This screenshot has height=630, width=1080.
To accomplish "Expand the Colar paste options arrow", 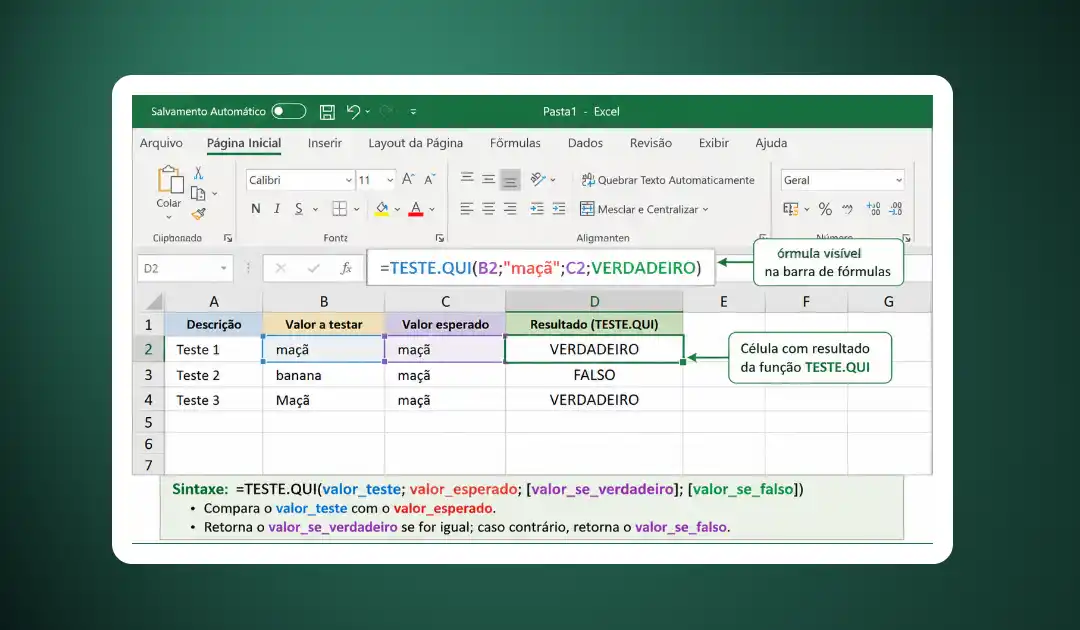I will [x=169, y=217].
